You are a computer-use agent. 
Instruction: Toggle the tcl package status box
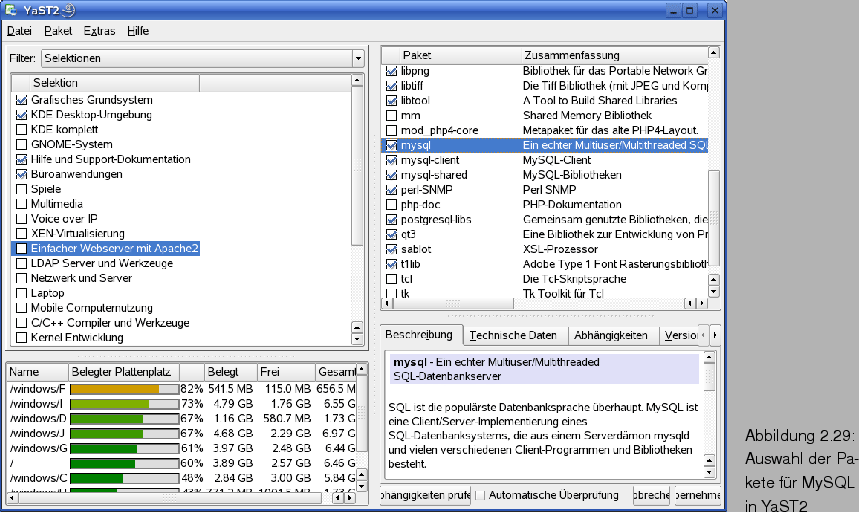(391, 279)
